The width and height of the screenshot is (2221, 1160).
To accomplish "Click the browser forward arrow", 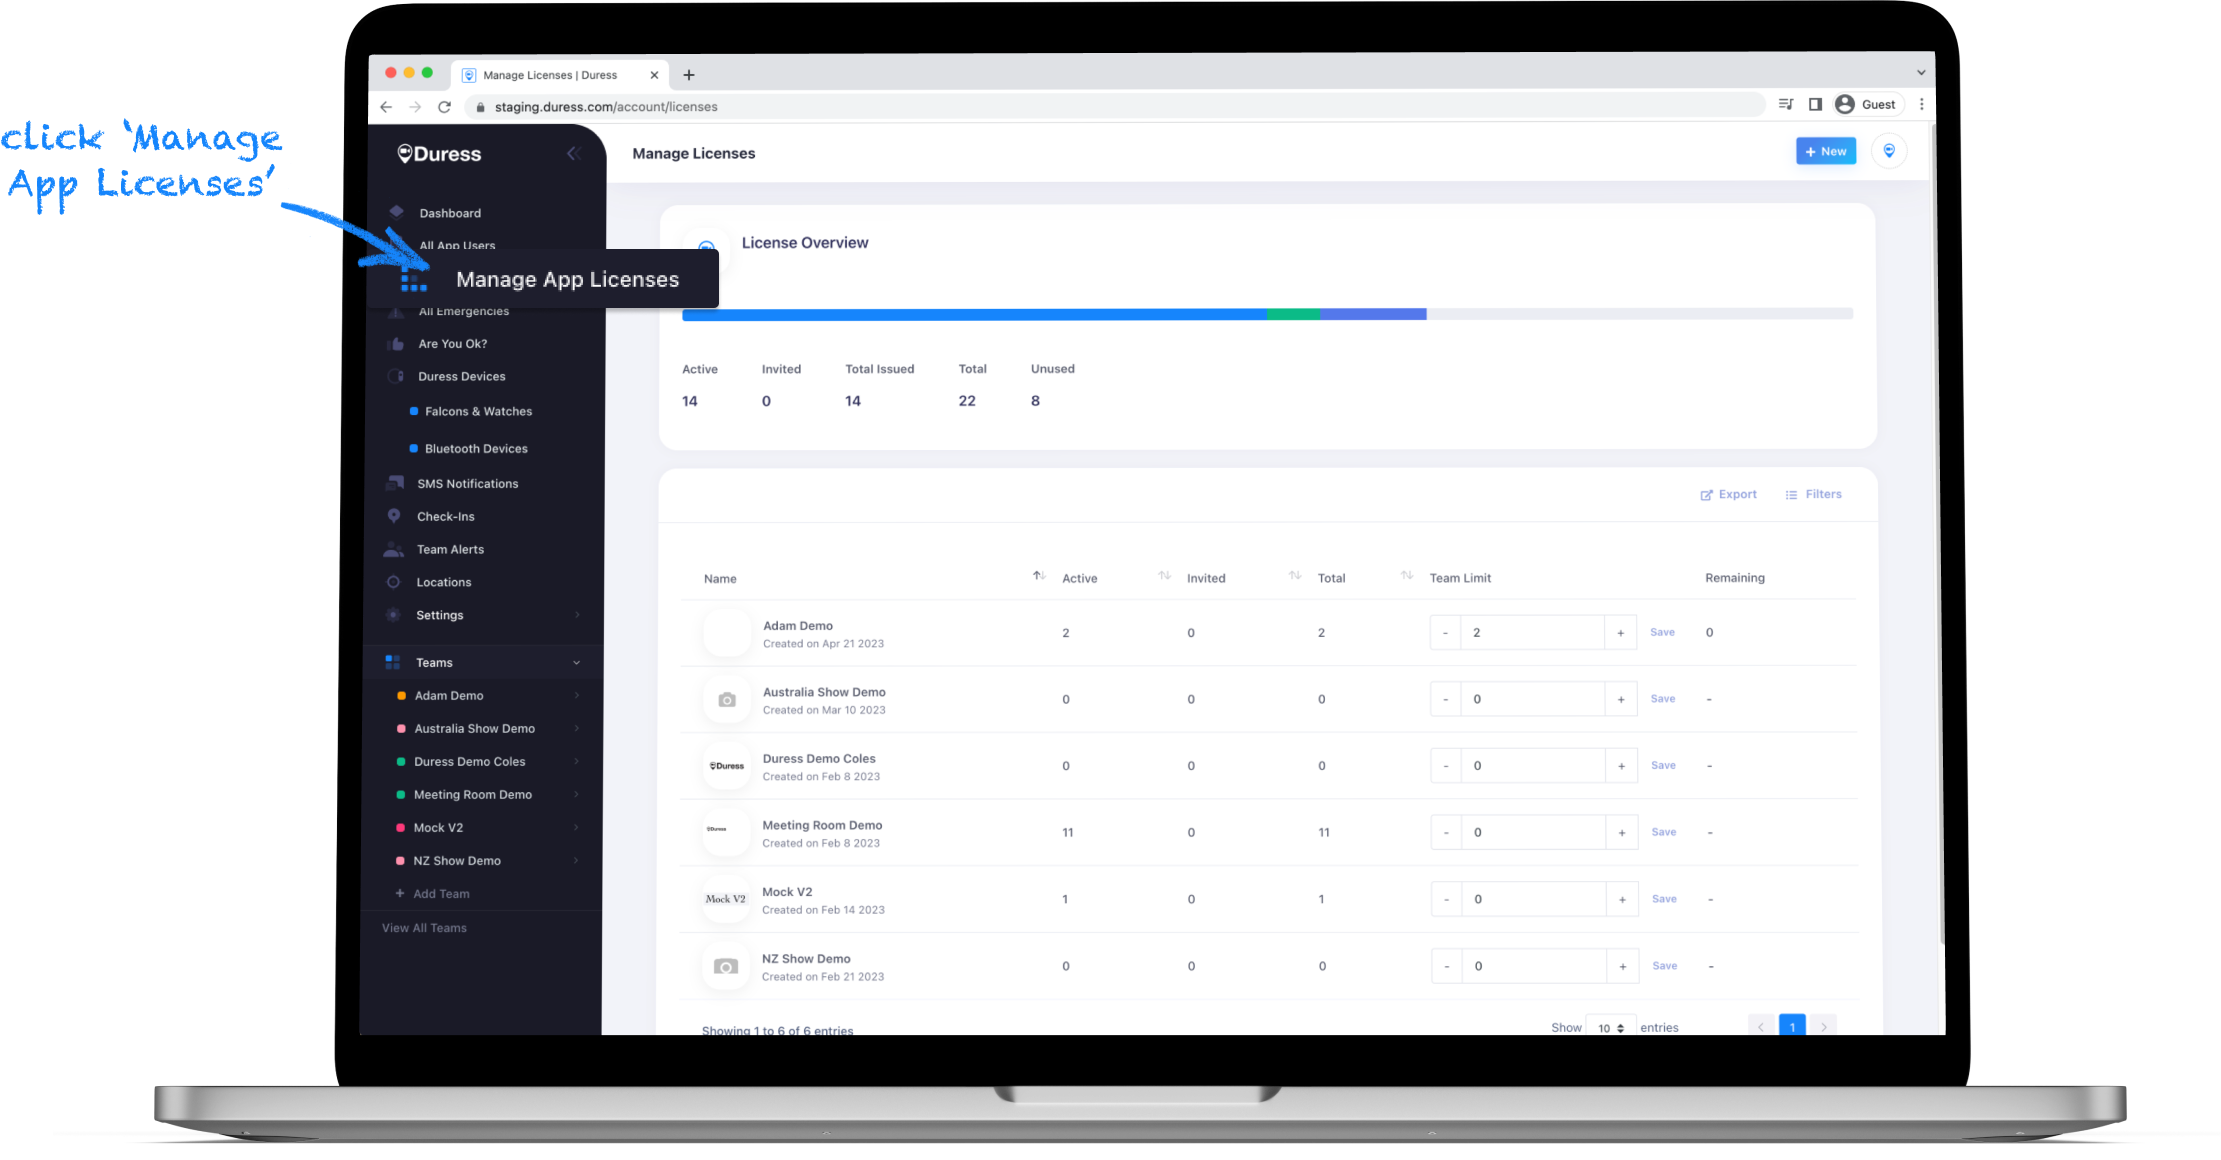I will (415, 106).
